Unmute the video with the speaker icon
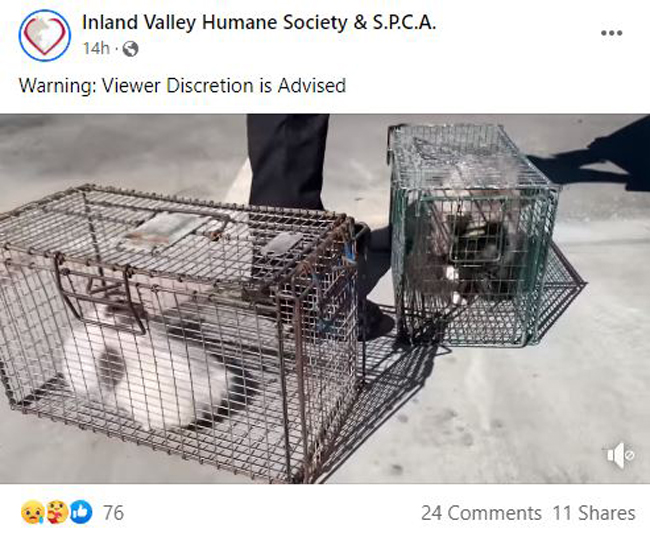 tap(620, 455)
